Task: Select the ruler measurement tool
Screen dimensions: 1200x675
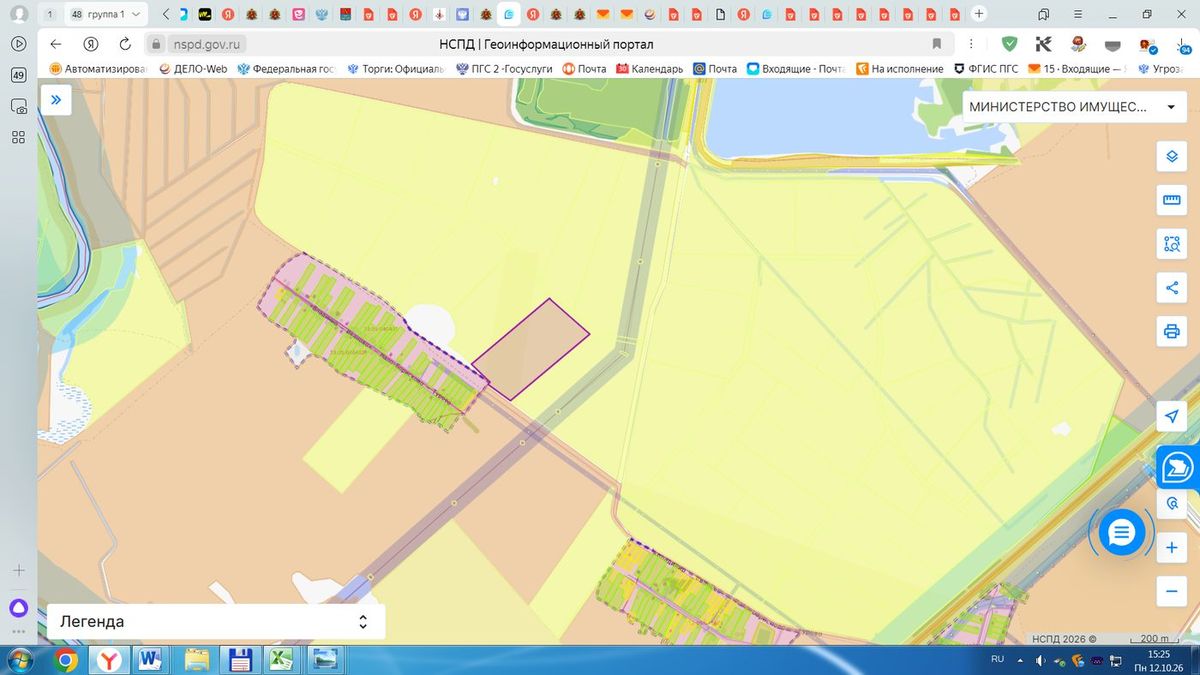Action: click(1171, 200)
